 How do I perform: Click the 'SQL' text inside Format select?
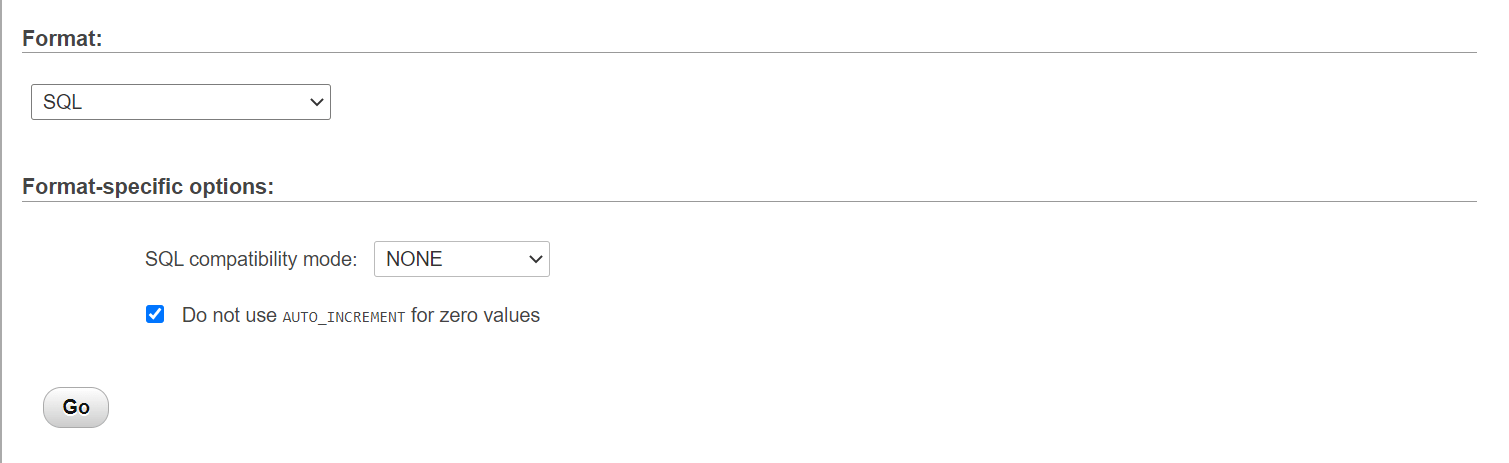click(62, 102)
